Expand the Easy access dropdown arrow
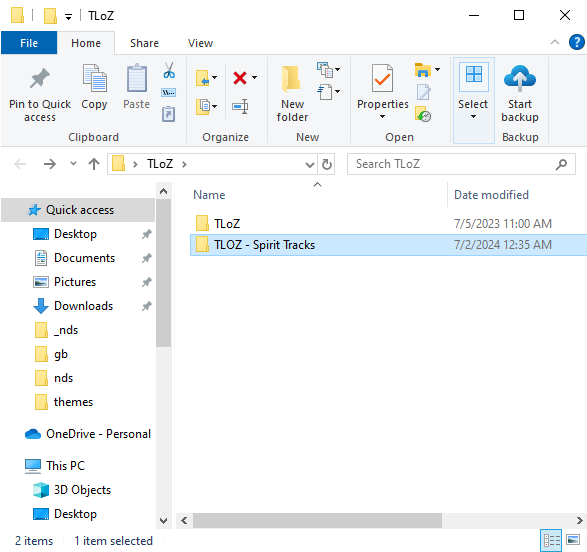The width and height of the screenshot is (587, 552). coord(337,91)
